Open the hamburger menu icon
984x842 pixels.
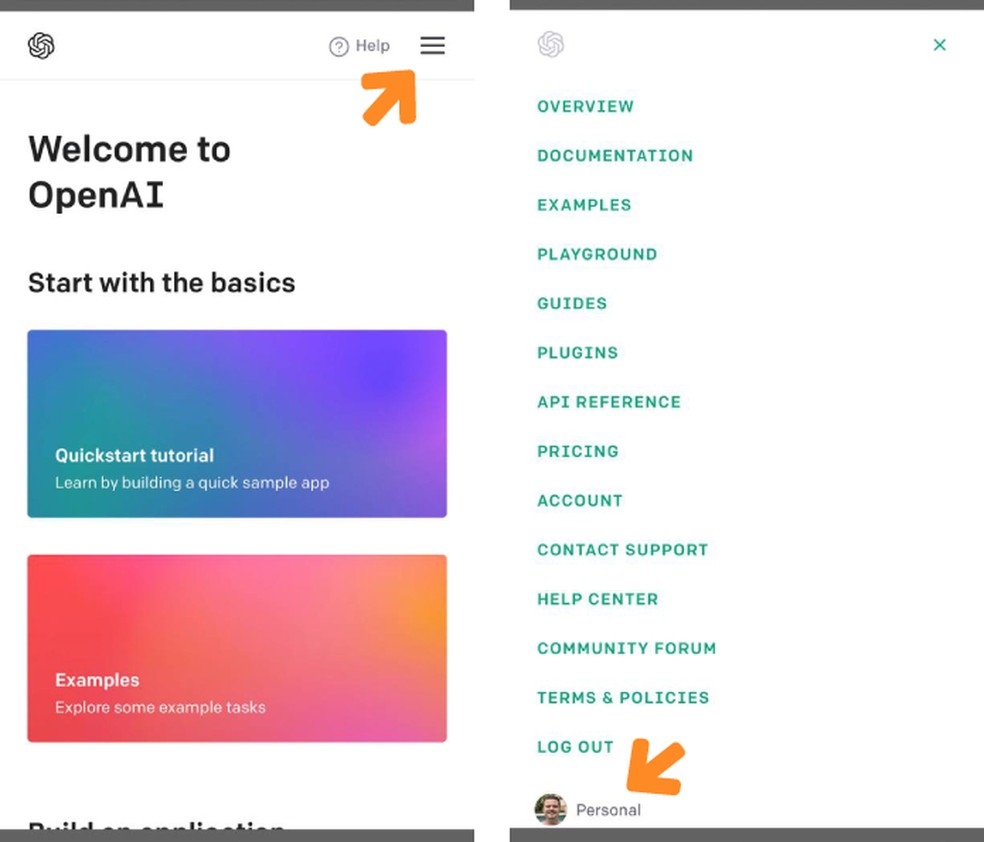point(432,45)
